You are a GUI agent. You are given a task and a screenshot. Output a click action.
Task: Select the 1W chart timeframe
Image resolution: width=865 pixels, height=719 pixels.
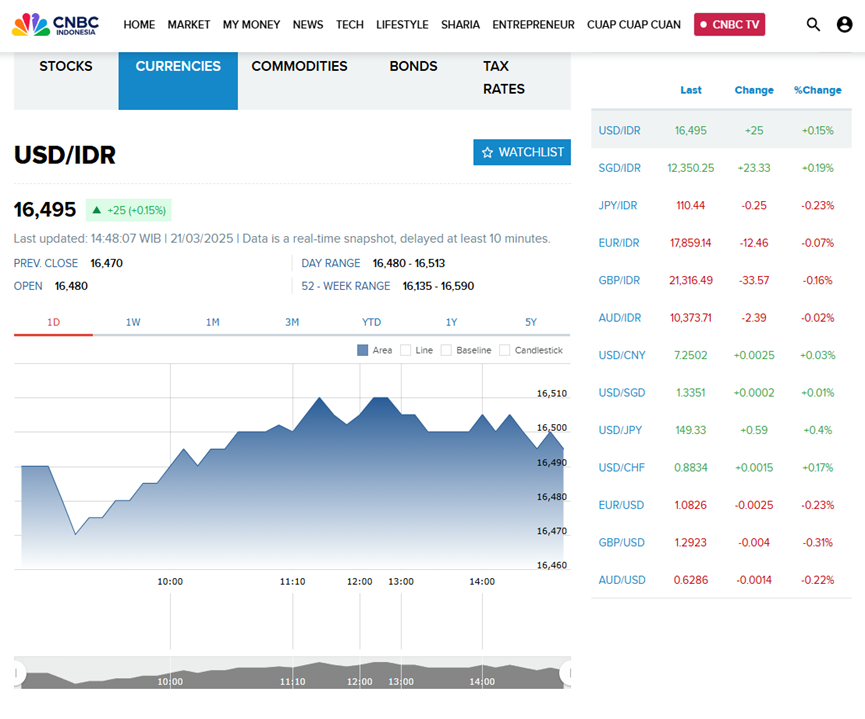133,322
